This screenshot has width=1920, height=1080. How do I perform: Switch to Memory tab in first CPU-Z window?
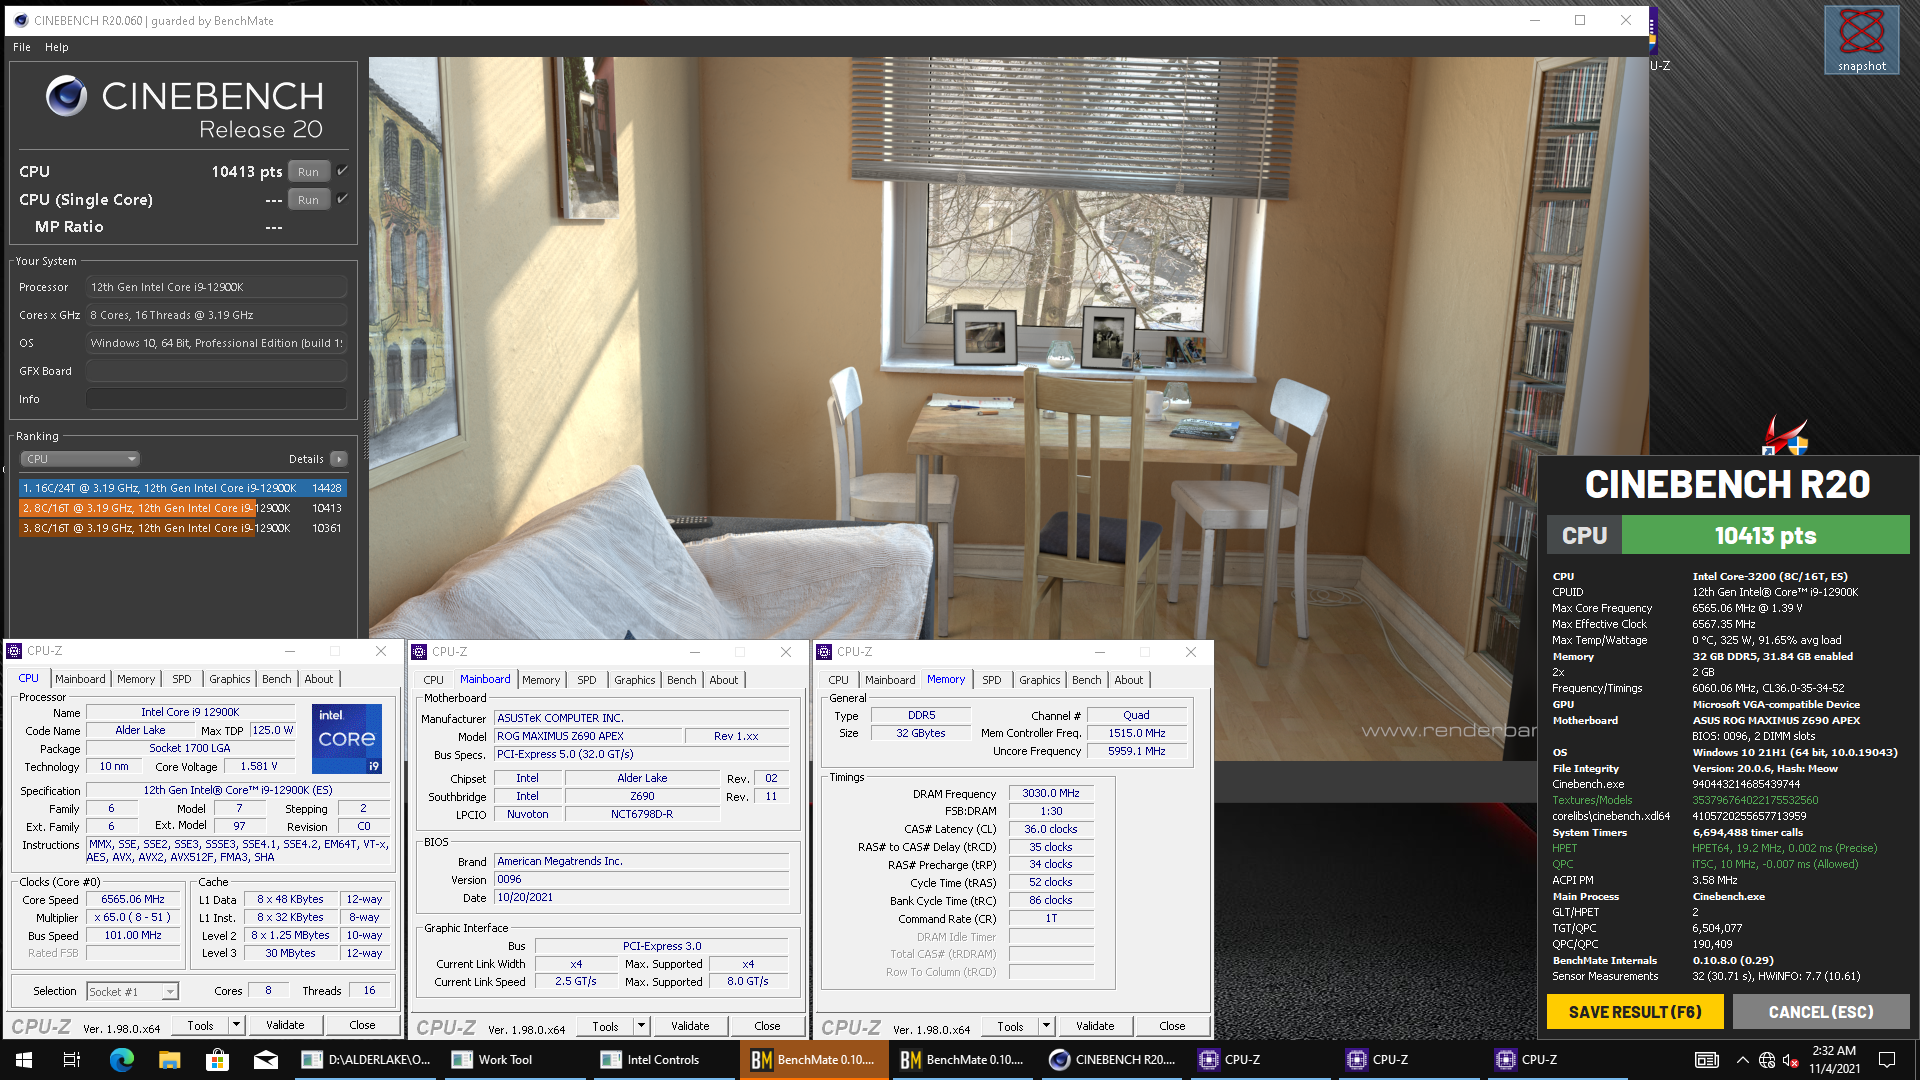click(136, 679)
